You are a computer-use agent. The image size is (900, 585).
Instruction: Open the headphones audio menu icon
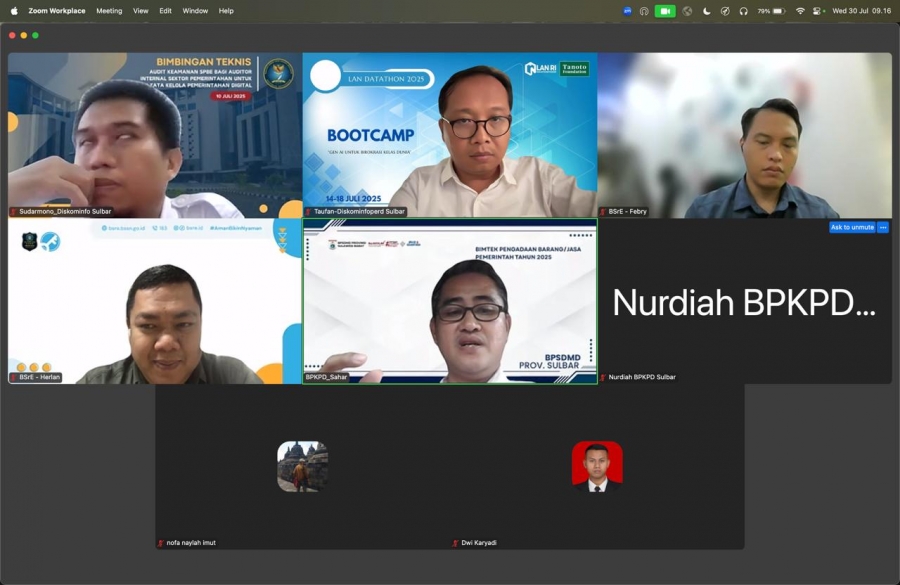click(x=743, y=11)
